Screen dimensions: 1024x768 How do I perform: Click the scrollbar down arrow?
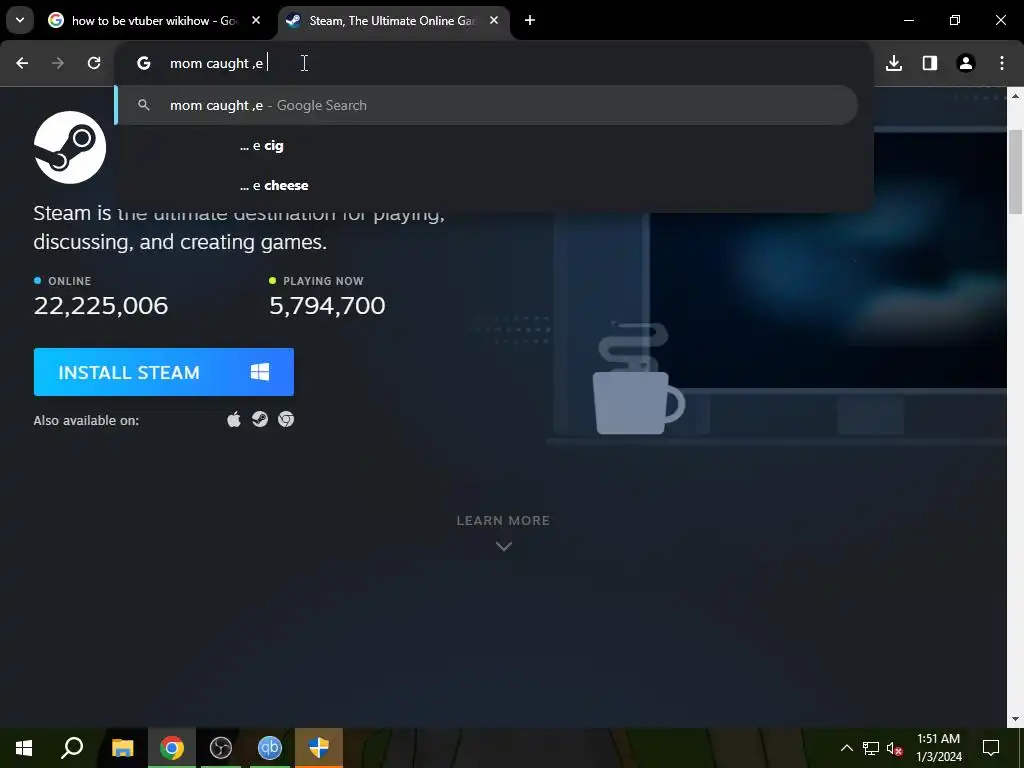point(1015,720)
